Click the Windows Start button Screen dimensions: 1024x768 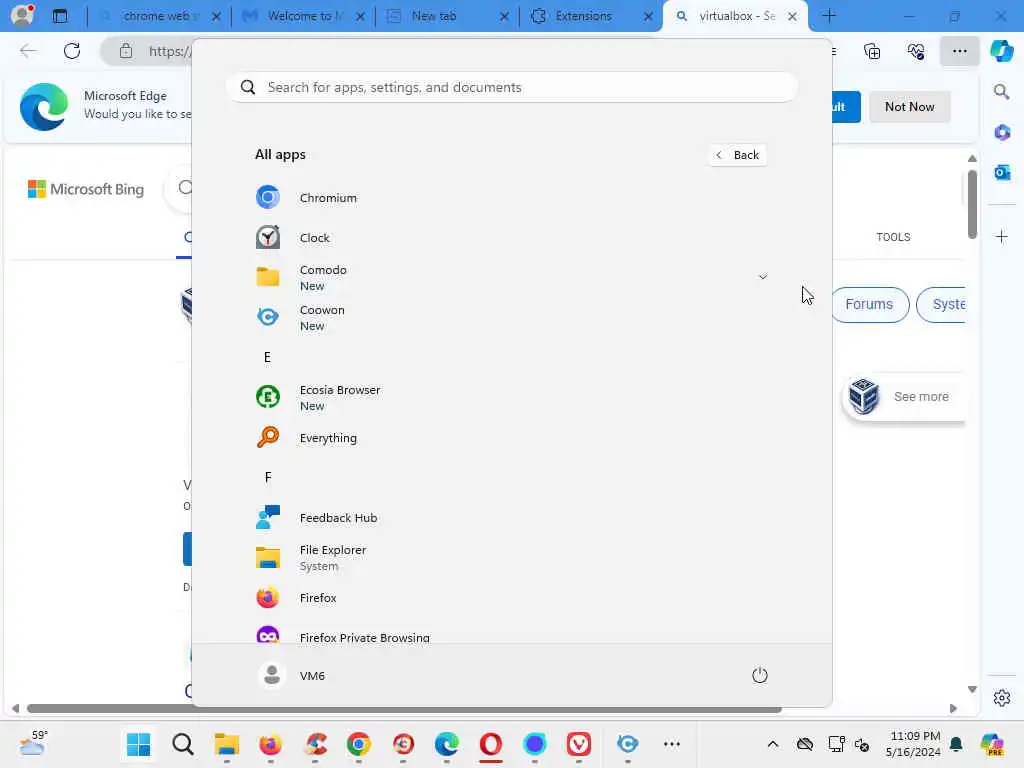tap(138, 744)
